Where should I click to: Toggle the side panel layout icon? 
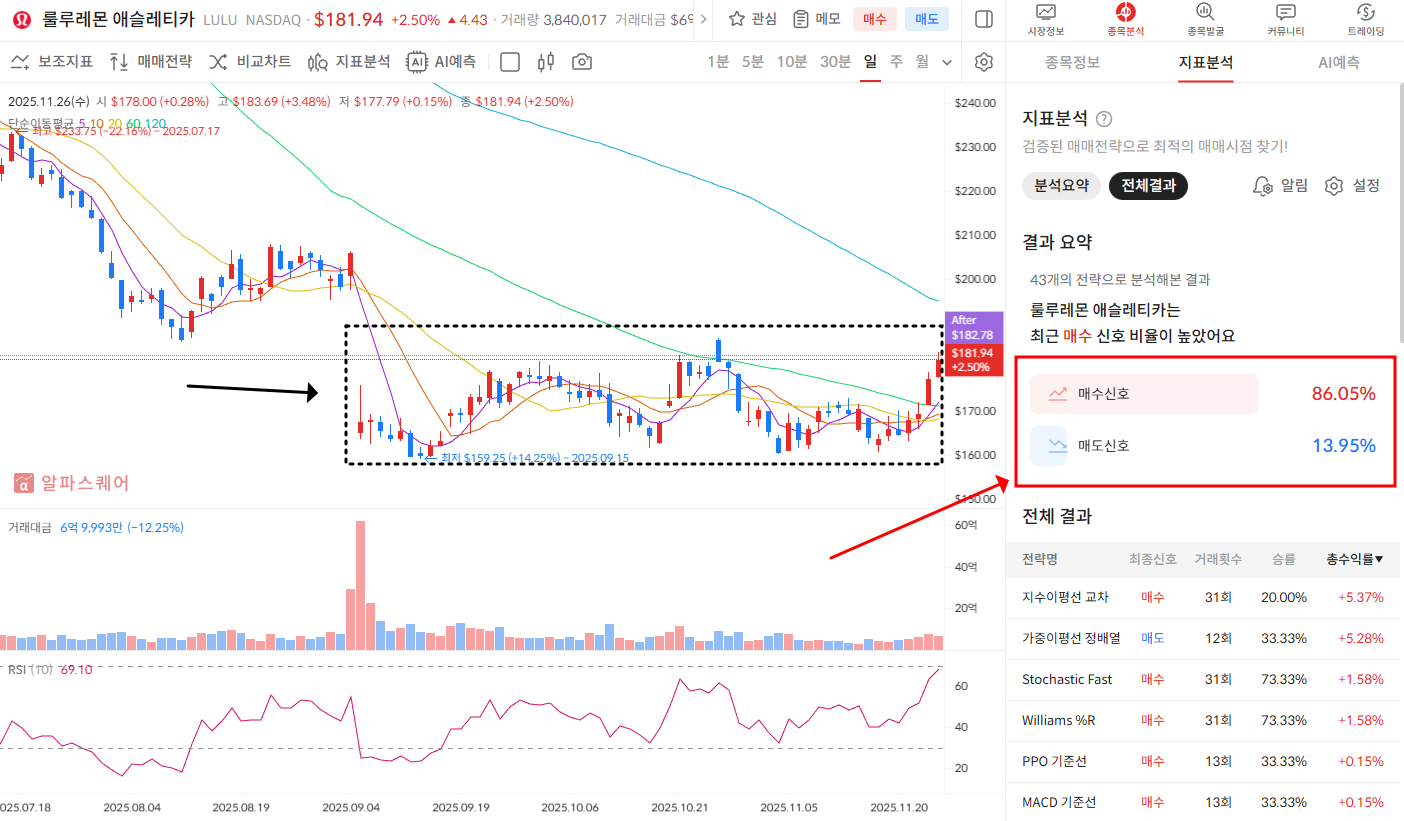click(983, 19)
